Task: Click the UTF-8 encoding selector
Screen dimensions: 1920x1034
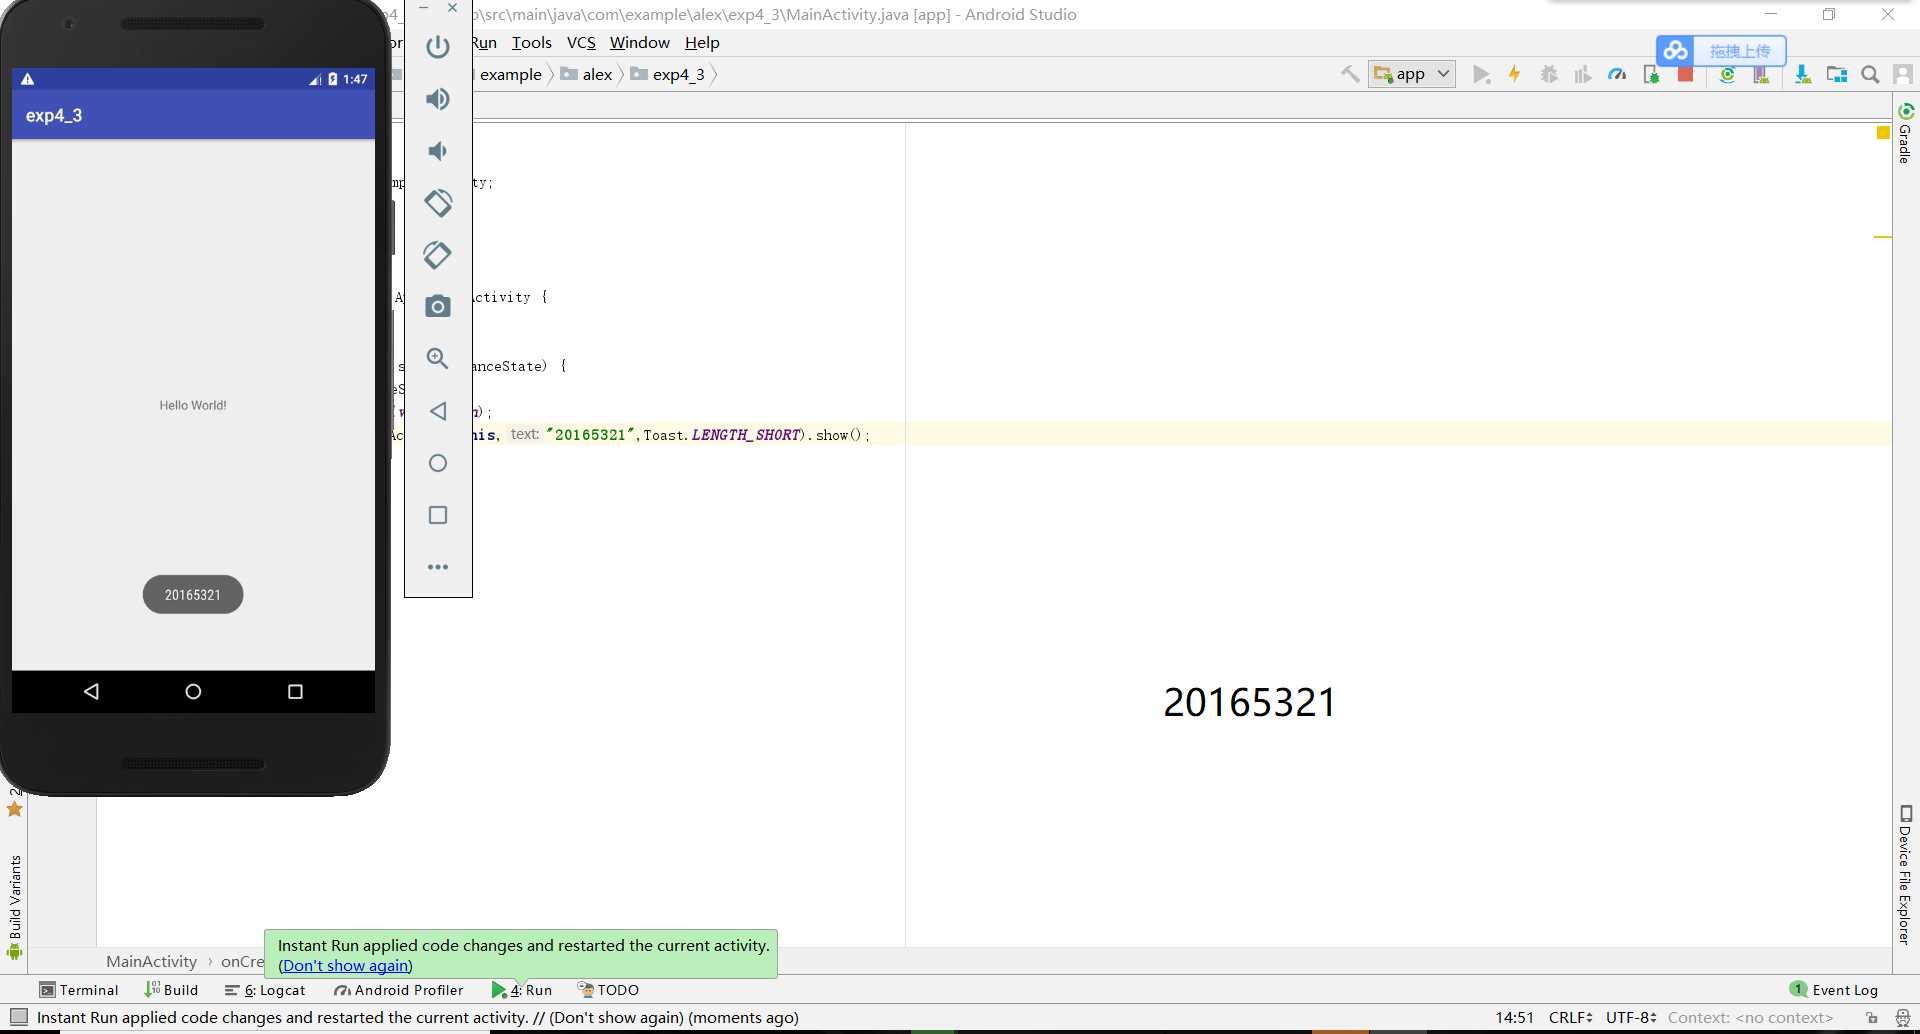Action: (1630, 1017)
